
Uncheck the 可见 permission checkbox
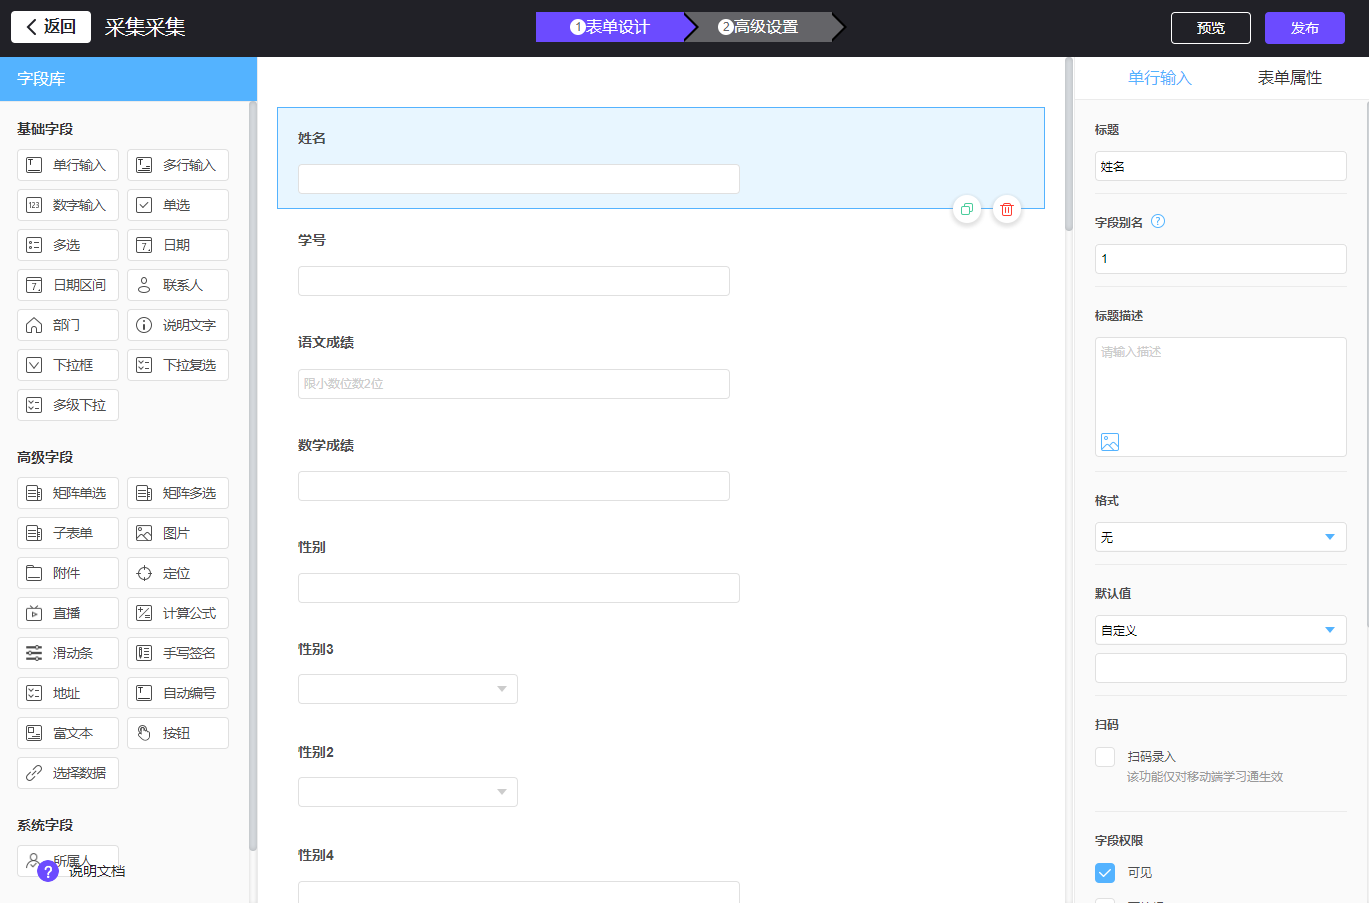(x=1105, y=873)
